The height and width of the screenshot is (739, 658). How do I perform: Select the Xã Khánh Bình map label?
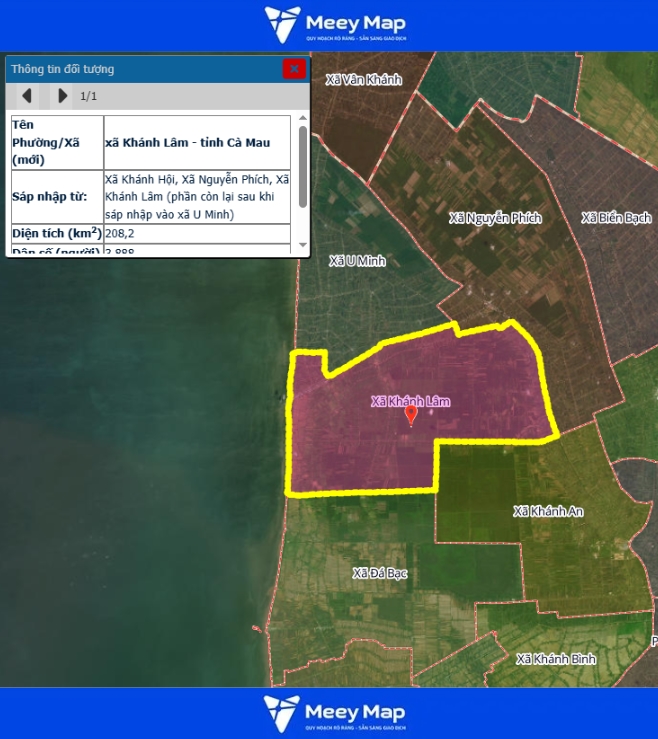556,659
